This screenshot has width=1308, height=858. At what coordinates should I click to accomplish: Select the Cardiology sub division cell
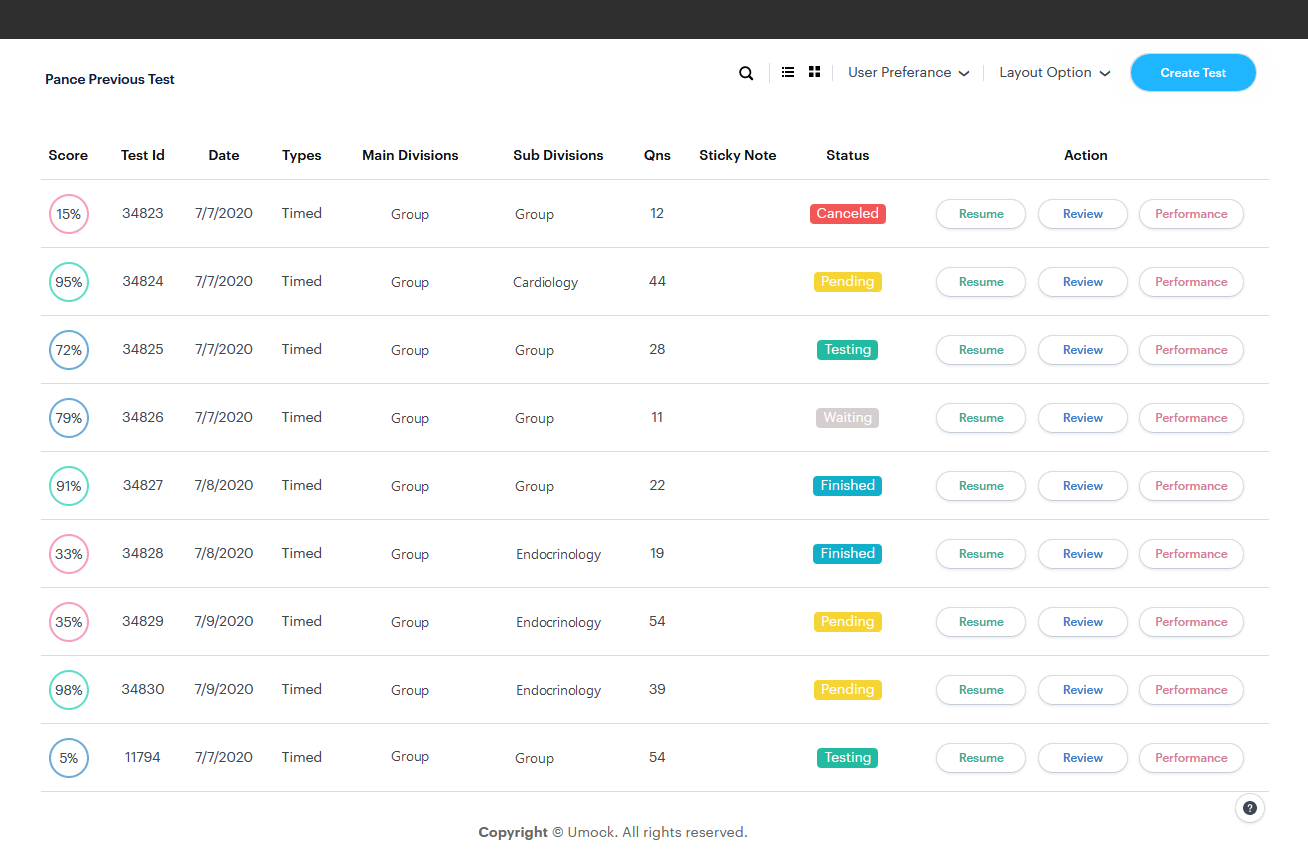click(x=546, y=282)
